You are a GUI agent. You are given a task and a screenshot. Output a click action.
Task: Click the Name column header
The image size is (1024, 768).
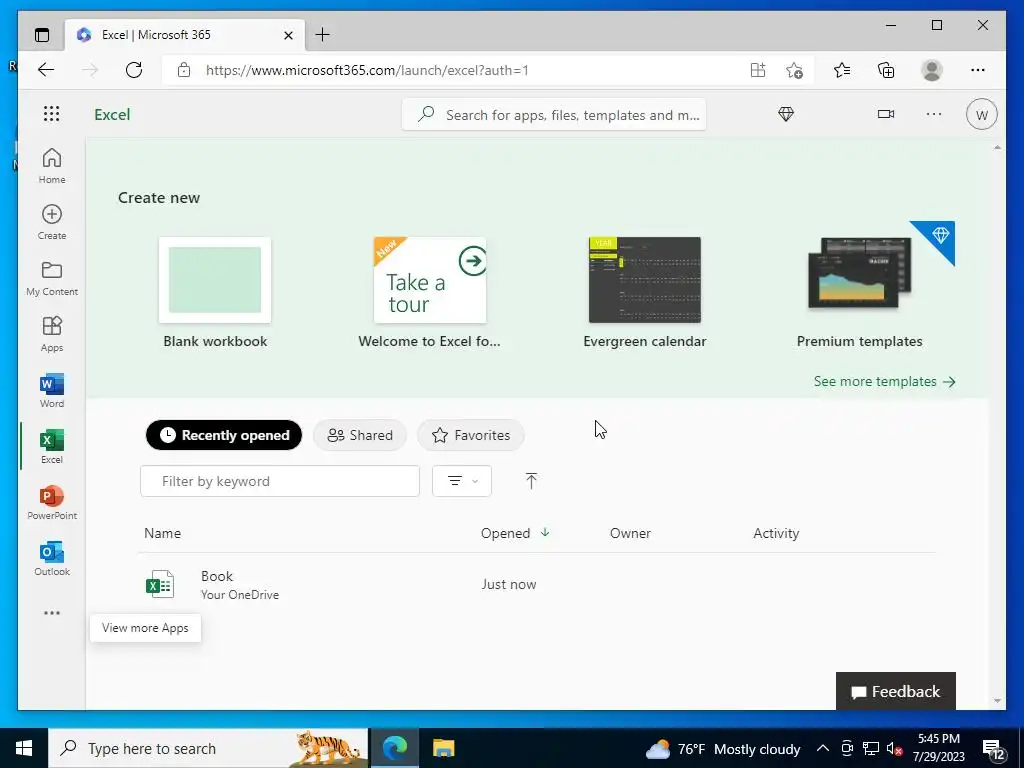[x=163, y=533]
